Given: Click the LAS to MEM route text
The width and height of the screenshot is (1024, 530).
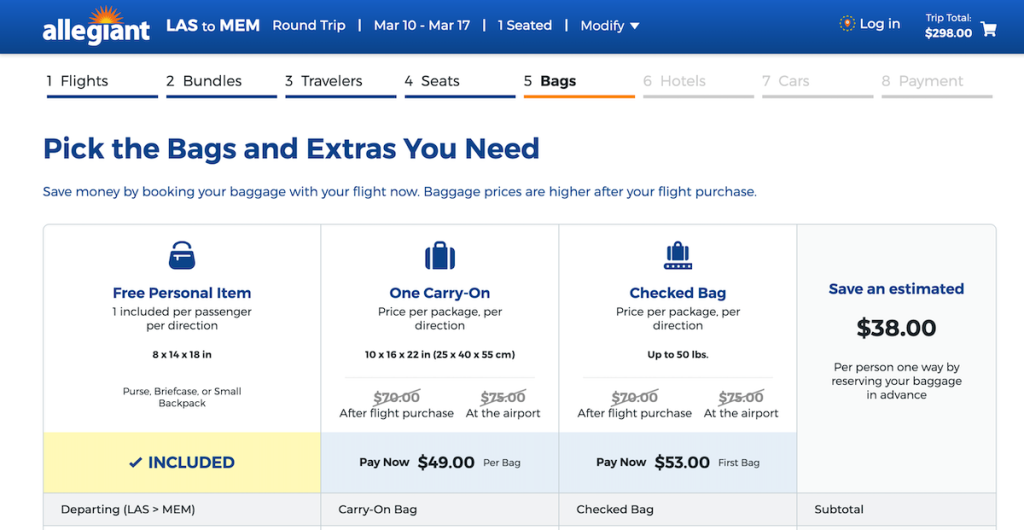Looking at the screenshot, I should [213, 25].
